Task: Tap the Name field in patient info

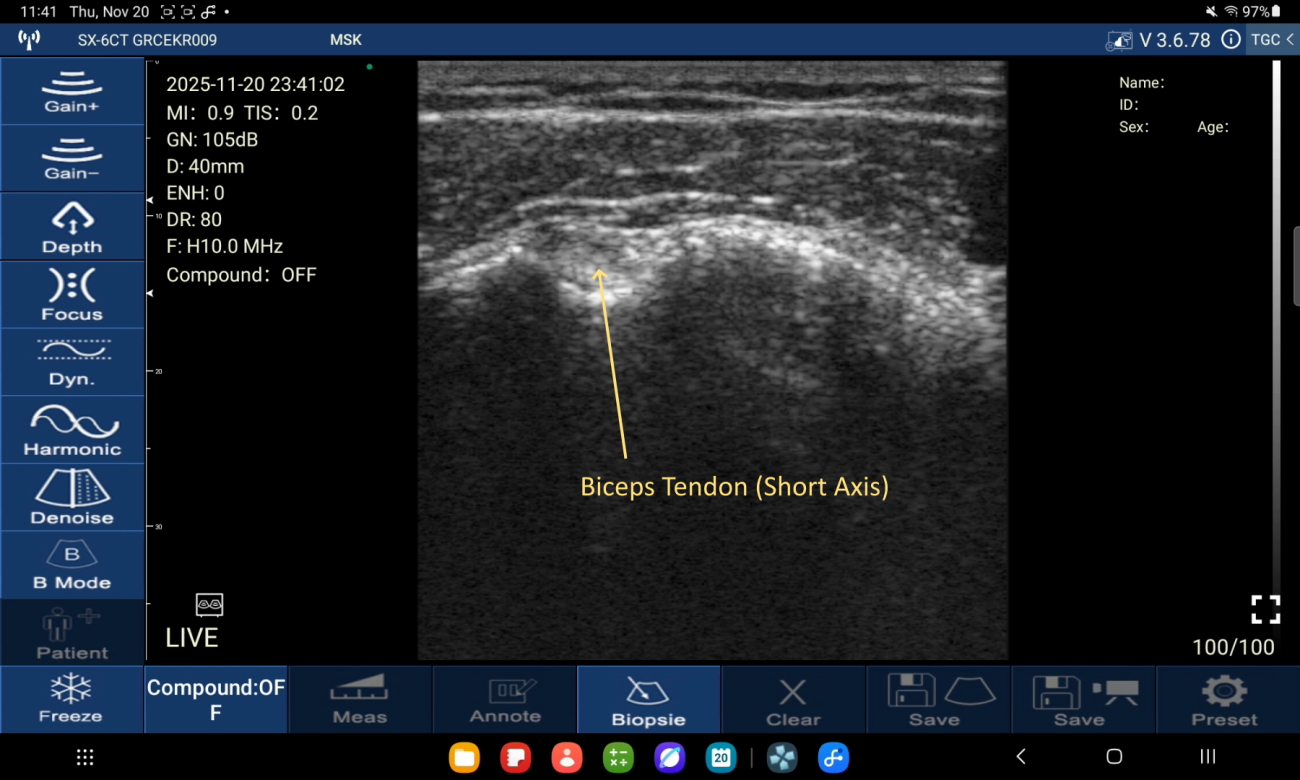Action: coord(1141,83)
